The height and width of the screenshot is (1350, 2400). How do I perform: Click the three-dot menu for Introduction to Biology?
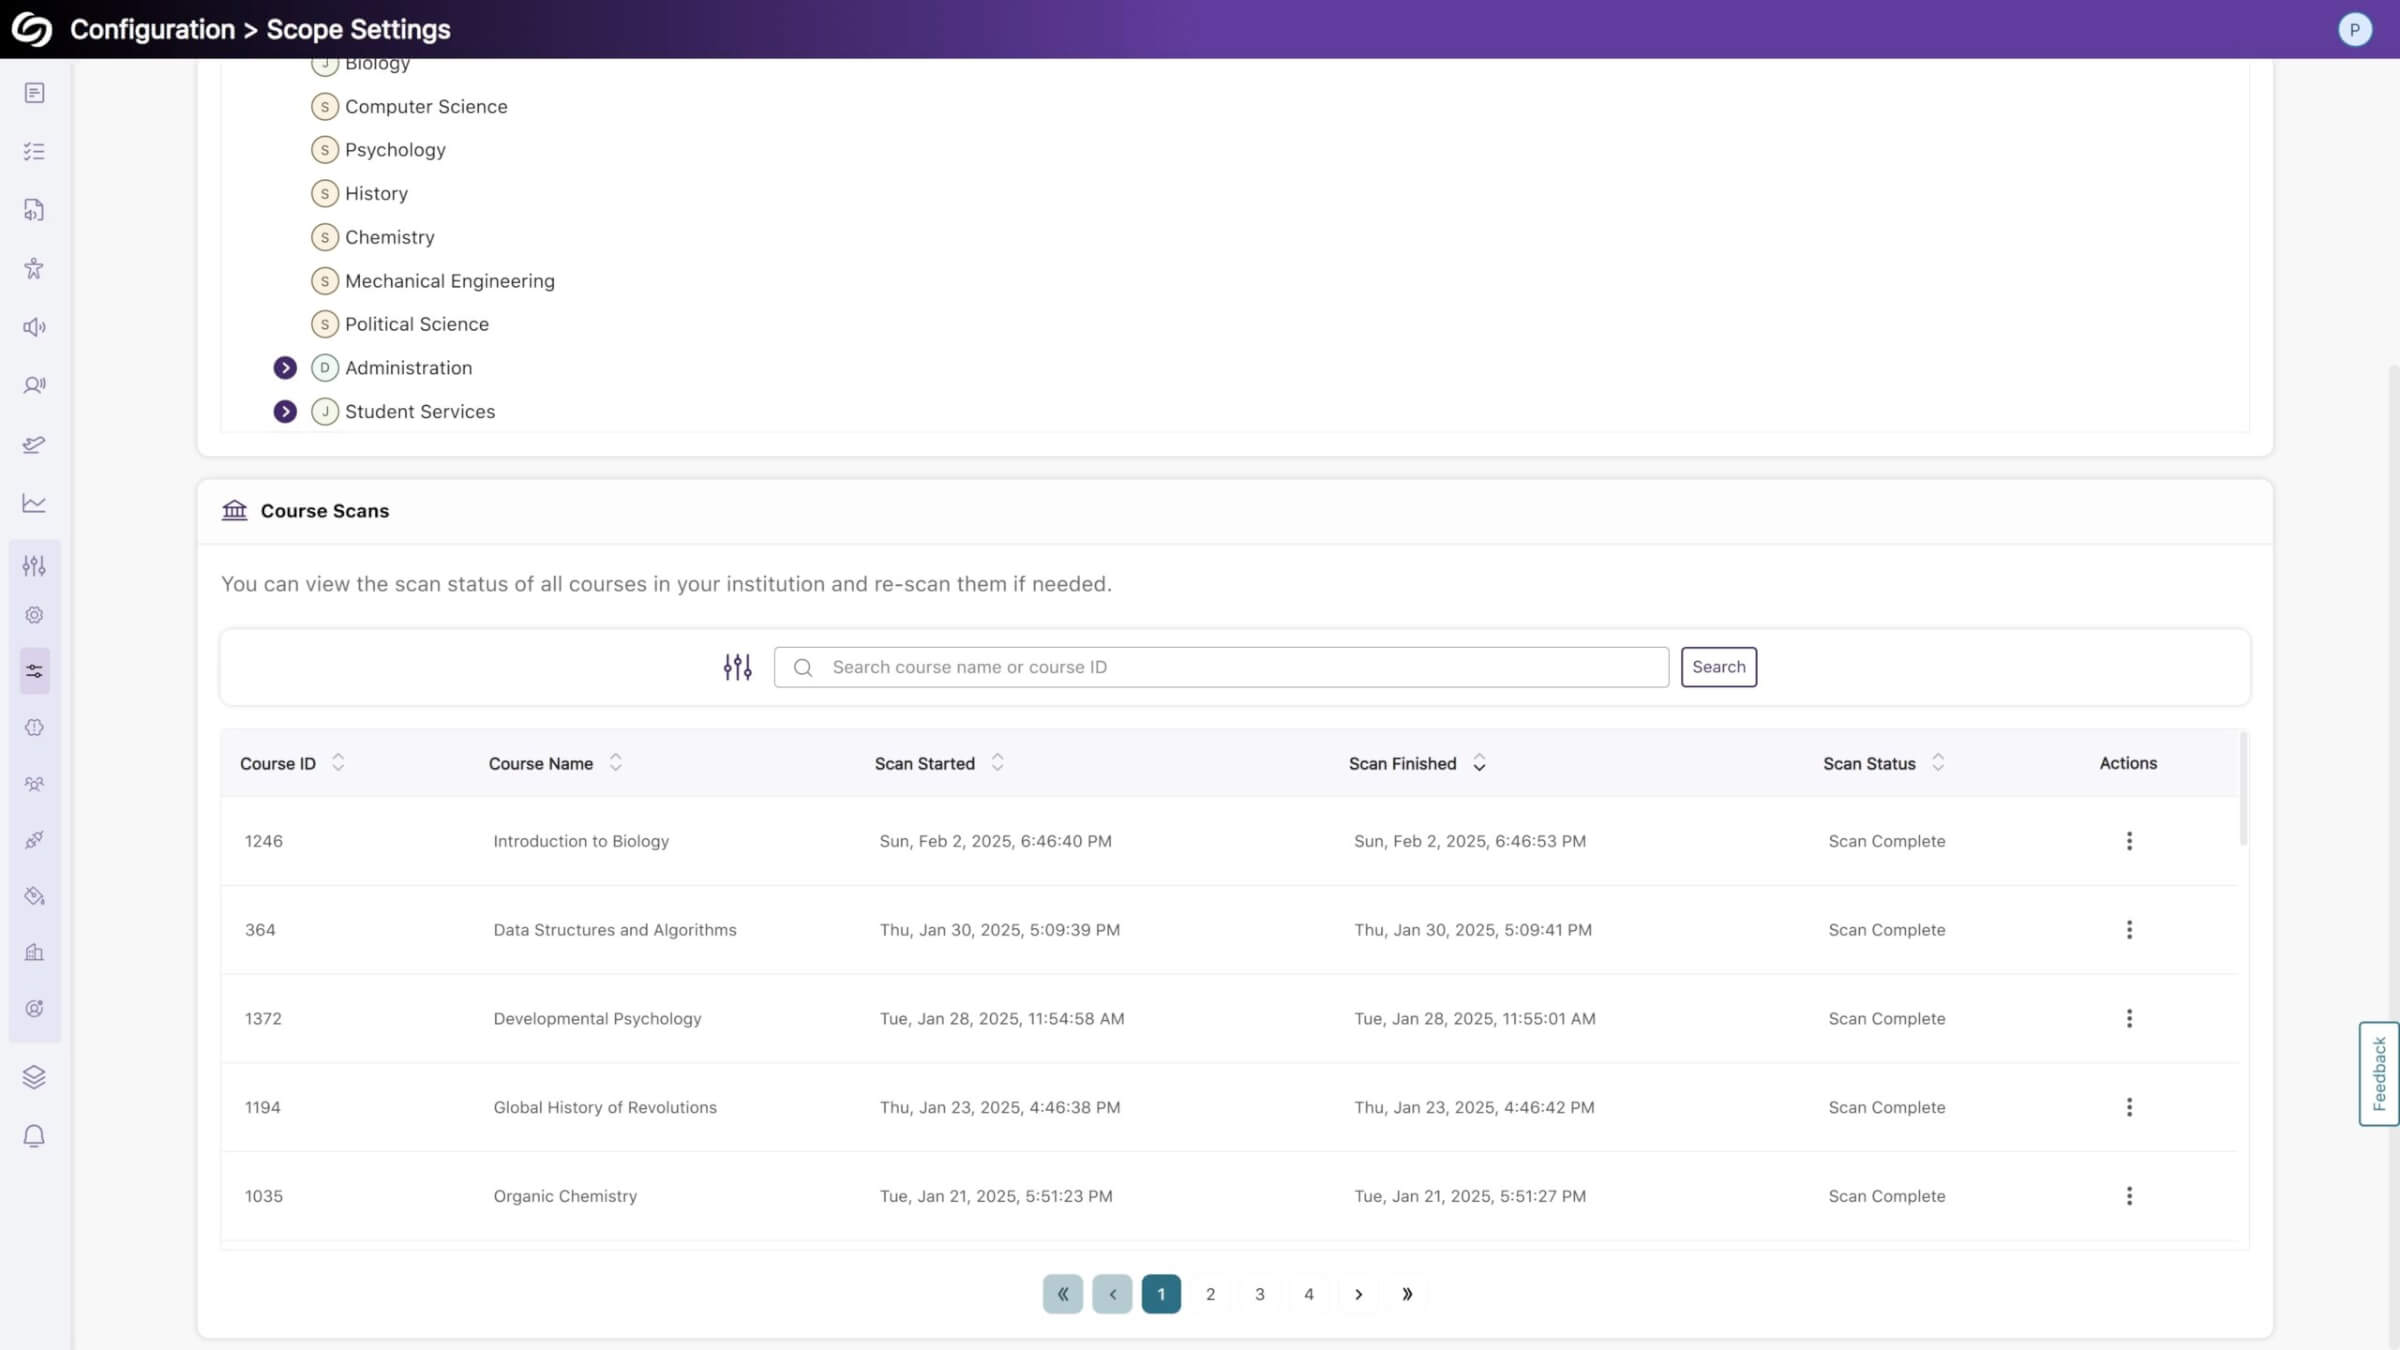pos(2130,841)
